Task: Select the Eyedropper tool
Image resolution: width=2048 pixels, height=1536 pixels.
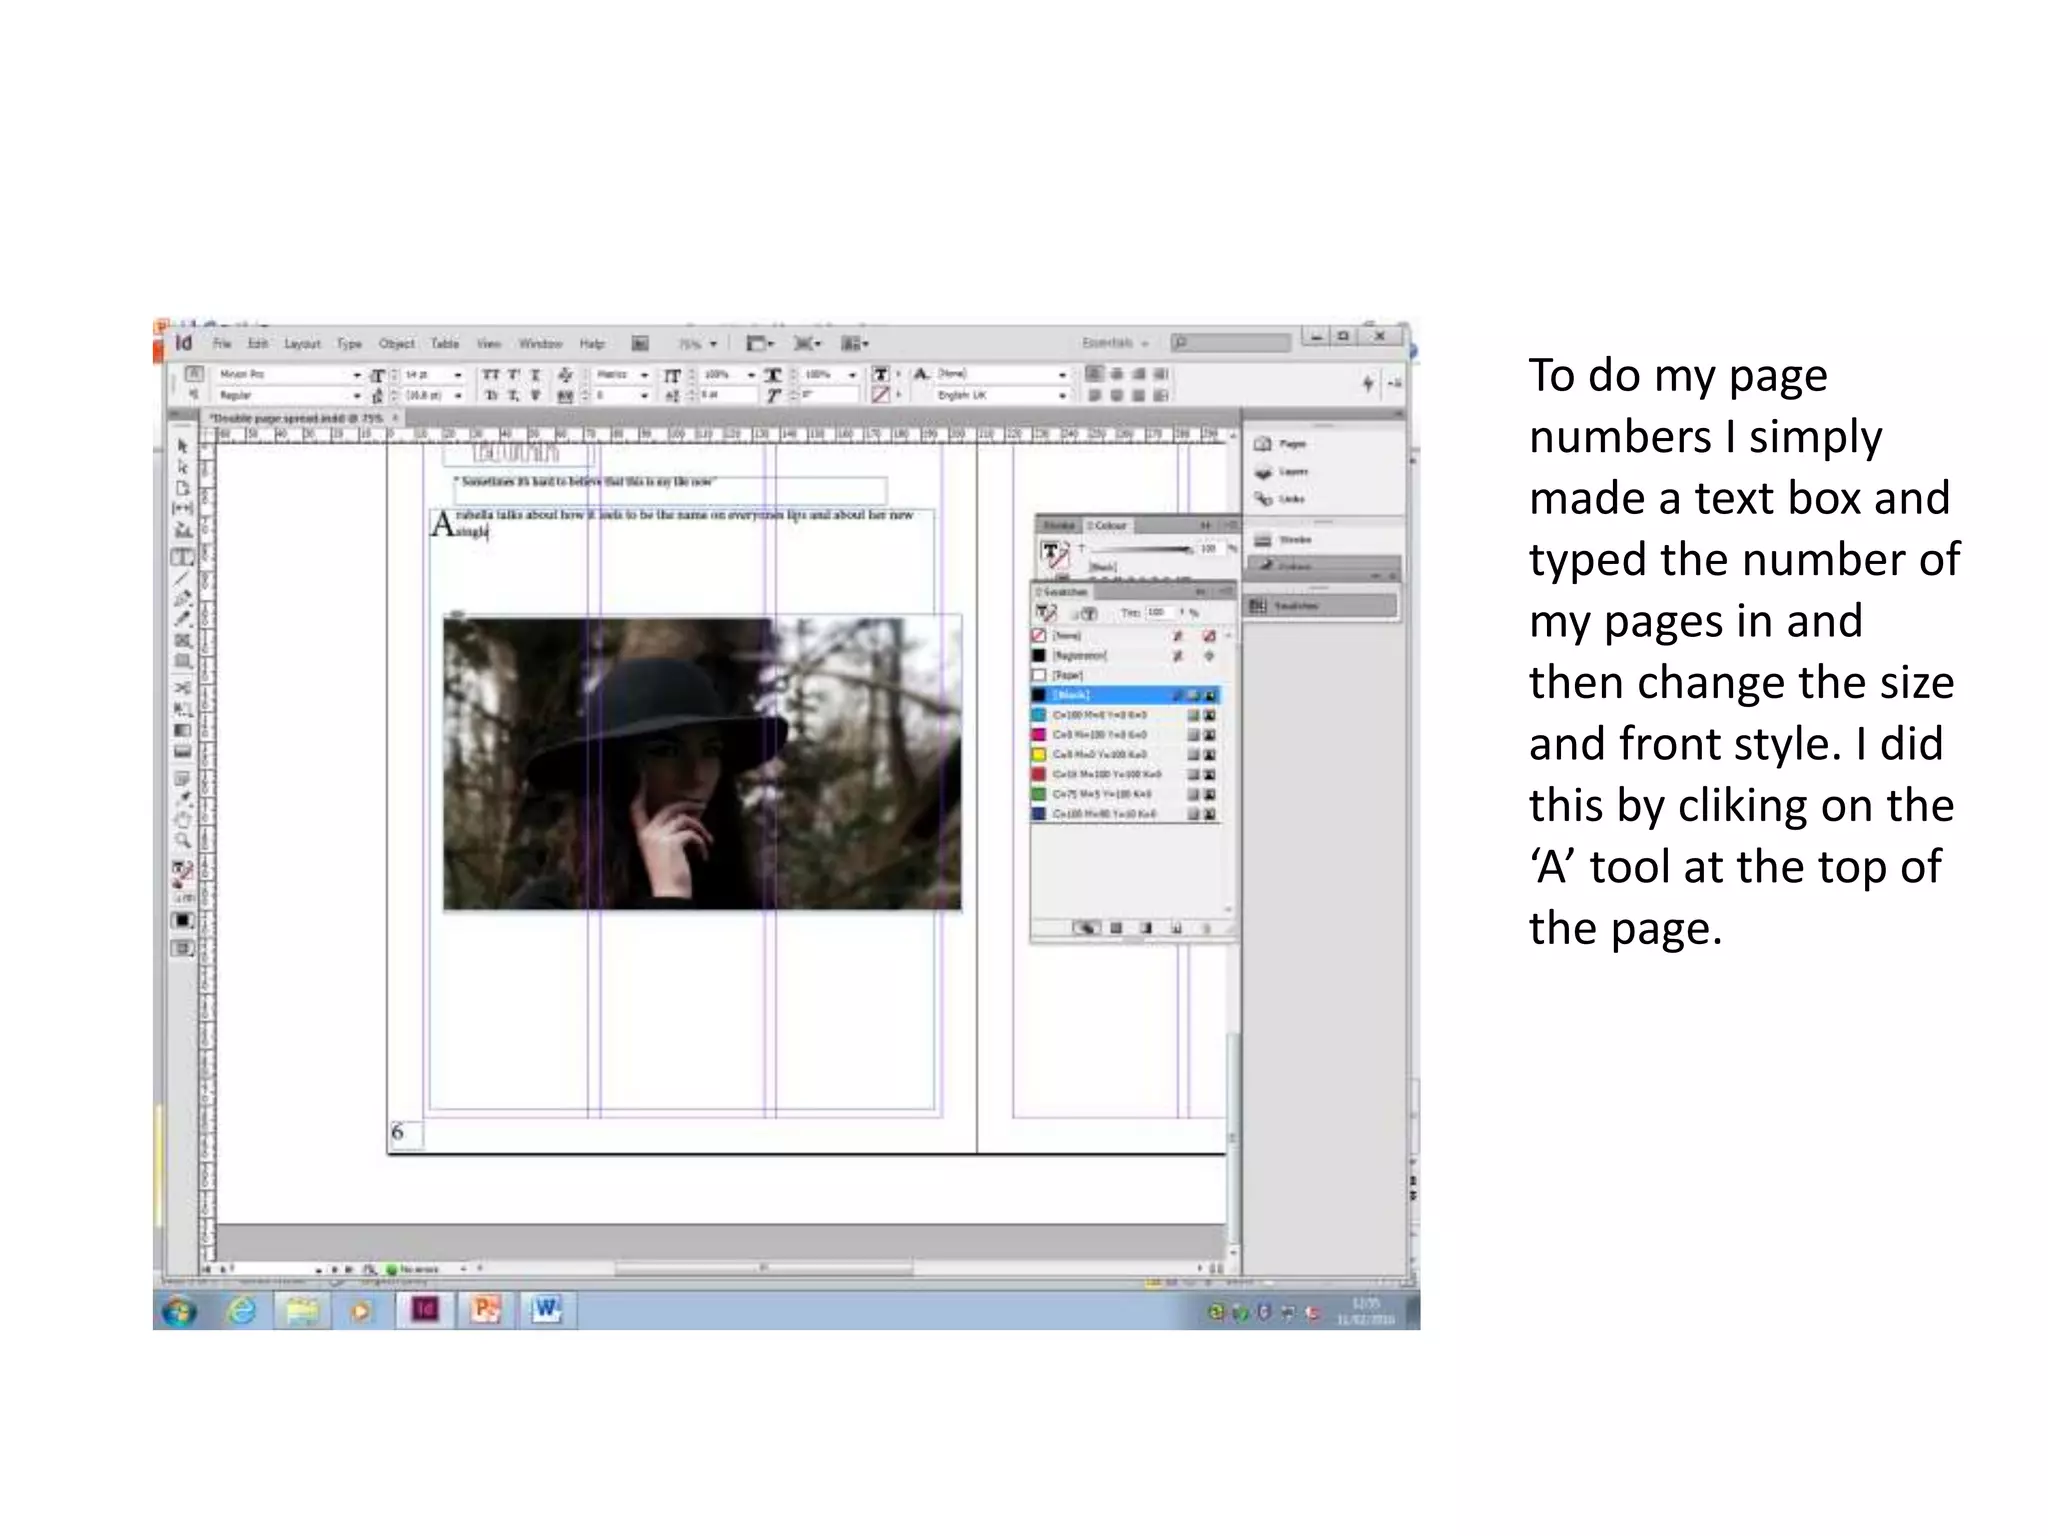Action: click(x=182, y=800)
